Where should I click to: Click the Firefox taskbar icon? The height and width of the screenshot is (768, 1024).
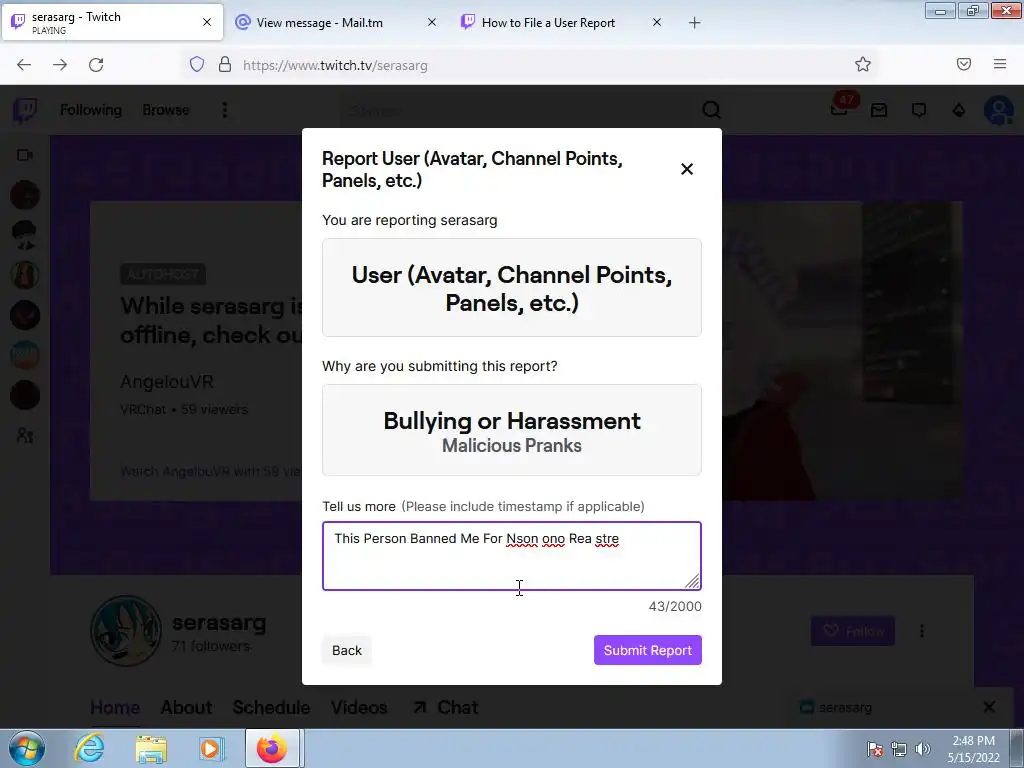pyautogui.click(x=272, y=748)
